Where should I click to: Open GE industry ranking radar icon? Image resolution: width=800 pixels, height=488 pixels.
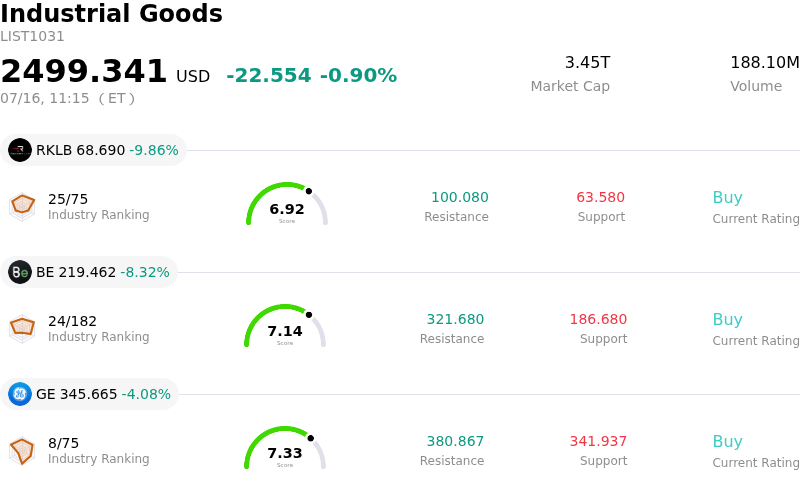click(x=22, y=451)
